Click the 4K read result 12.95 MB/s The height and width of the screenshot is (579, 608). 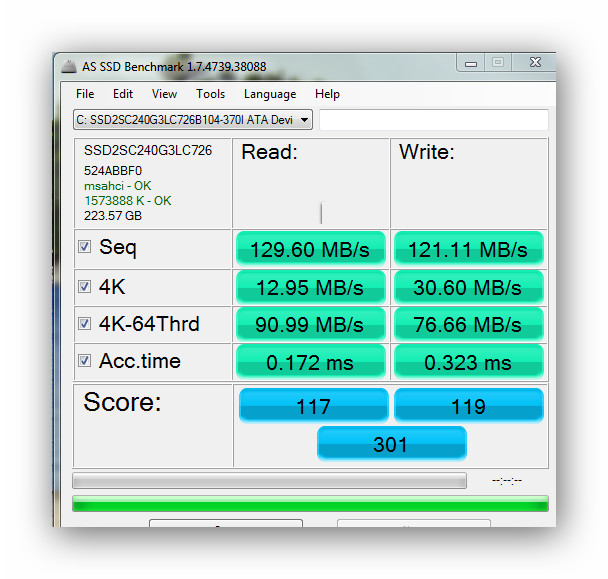pyautogui.click(x=311, y=287)
